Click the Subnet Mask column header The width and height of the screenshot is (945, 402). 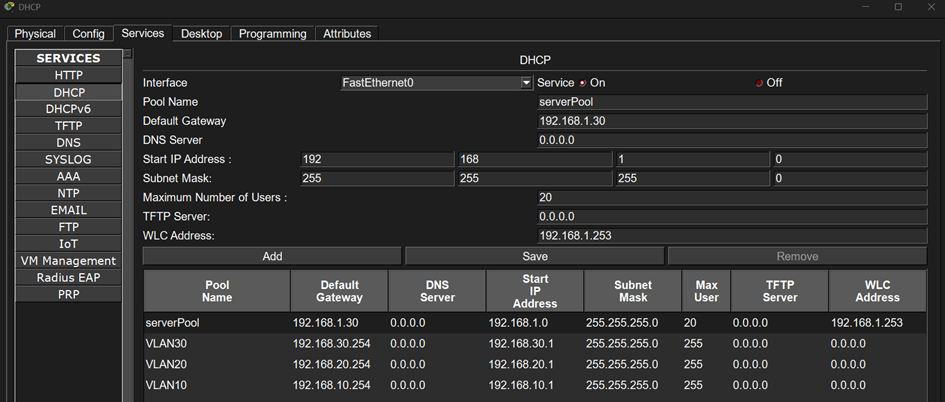pyautogui.click(x=633, y=291)
